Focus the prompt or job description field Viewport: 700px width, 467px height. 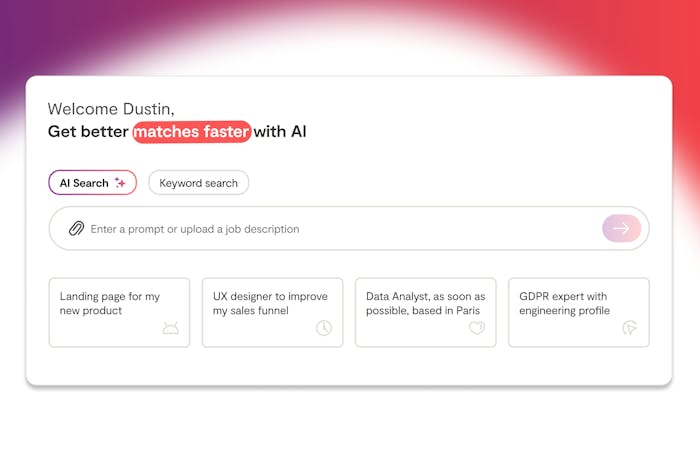click(340, 229)
